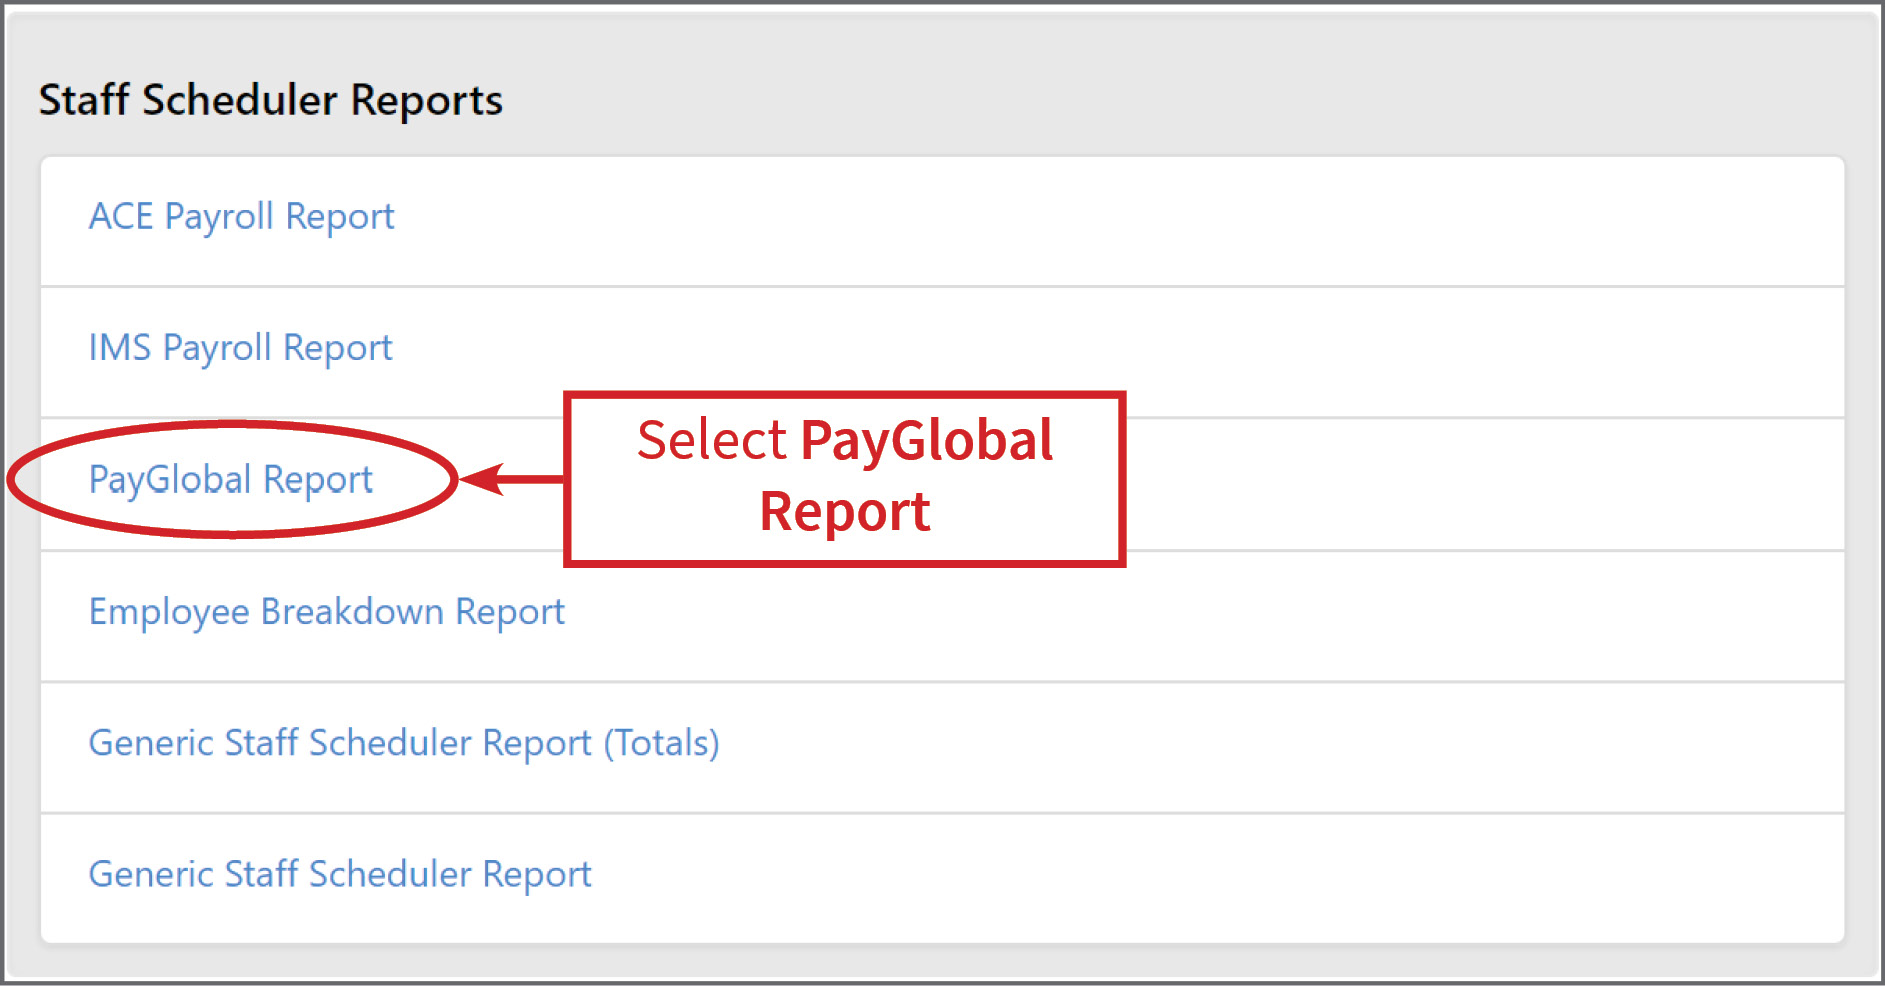Click the red annotation box labeled Select PayGlobal Report
Image resolution: width=1885 pixels, height=986 pixels.
pyautogui.click(x=845, y=477)
